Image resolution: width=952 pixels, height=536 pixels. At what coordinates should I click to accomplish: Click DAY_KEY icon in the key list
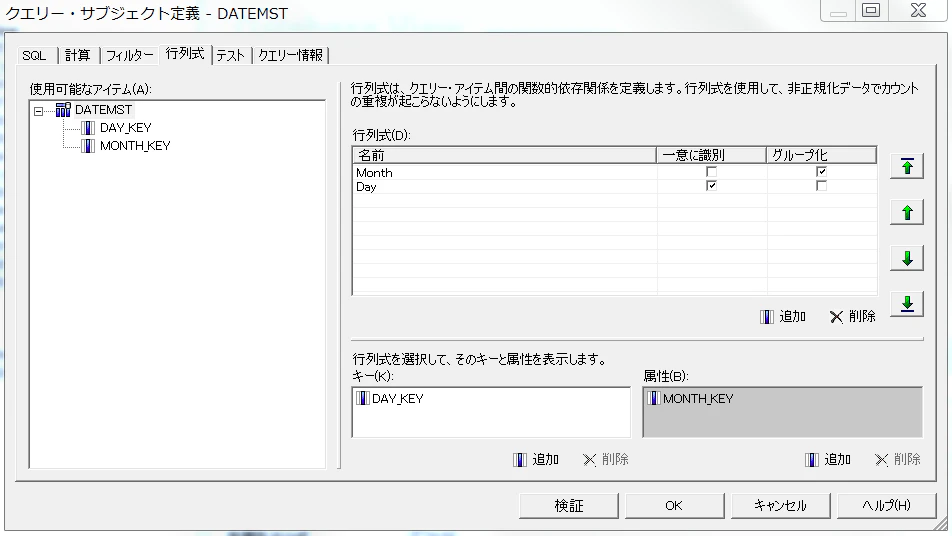pyautogui.click(x=362, y=398)
